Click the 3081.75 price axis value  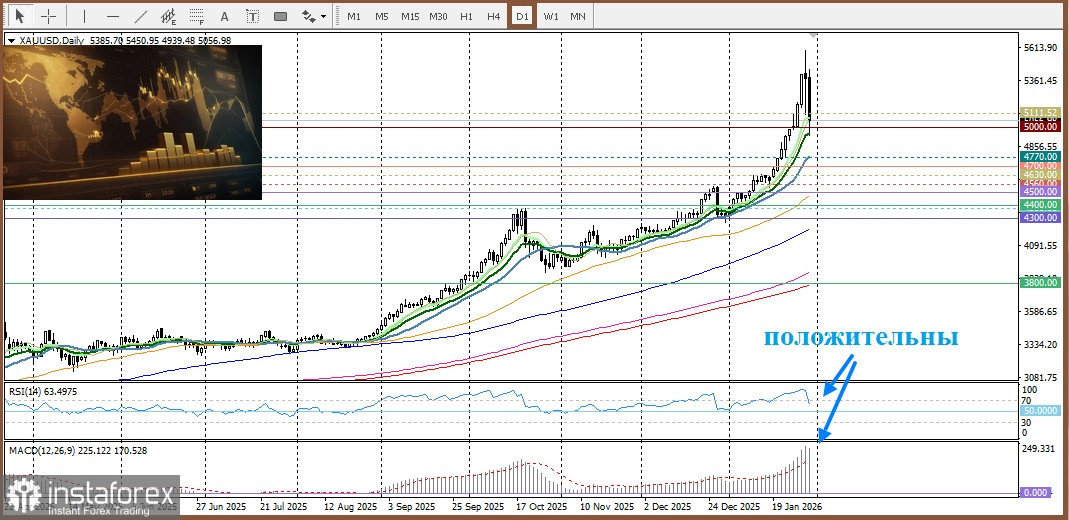coord(1040,377)
